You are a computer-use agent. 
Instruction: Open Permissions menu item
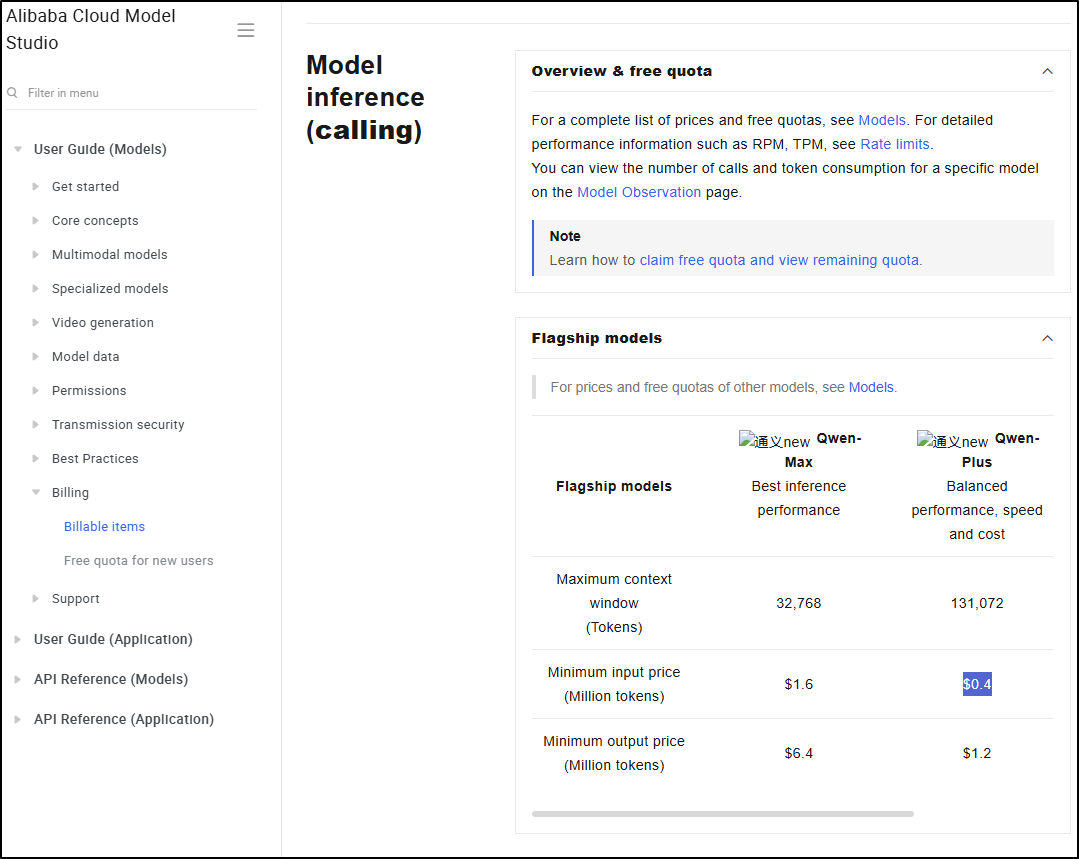89,390
